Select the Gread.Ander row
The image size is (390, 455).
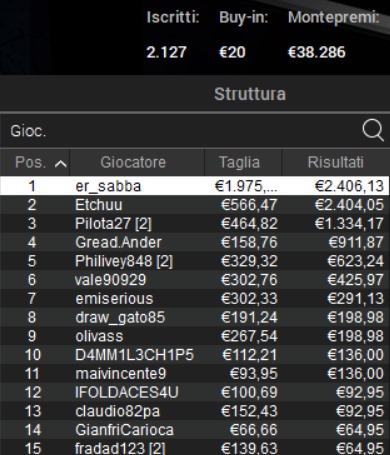point(195,242)
